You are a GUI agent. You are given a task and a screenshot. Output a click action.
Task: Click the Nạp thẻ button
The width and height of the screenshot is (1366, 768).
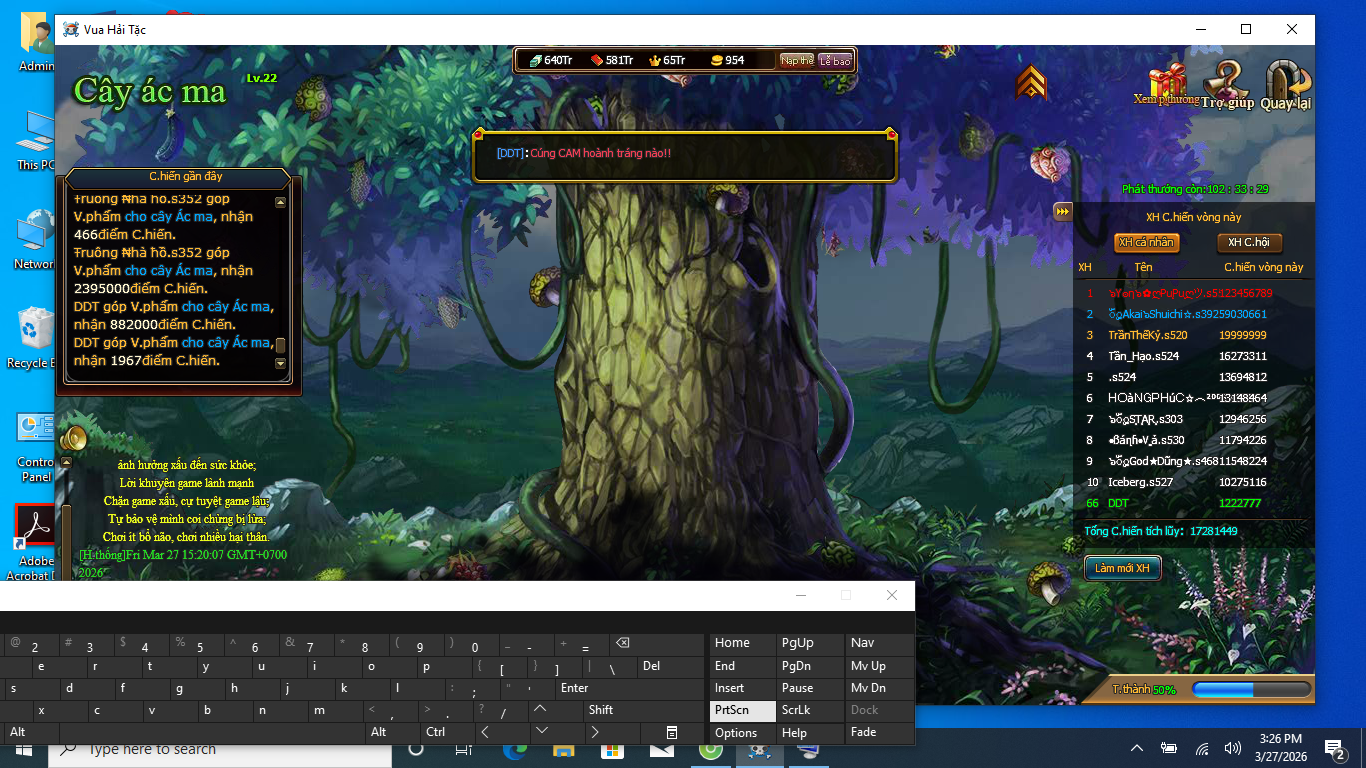[x=797, y=61]
